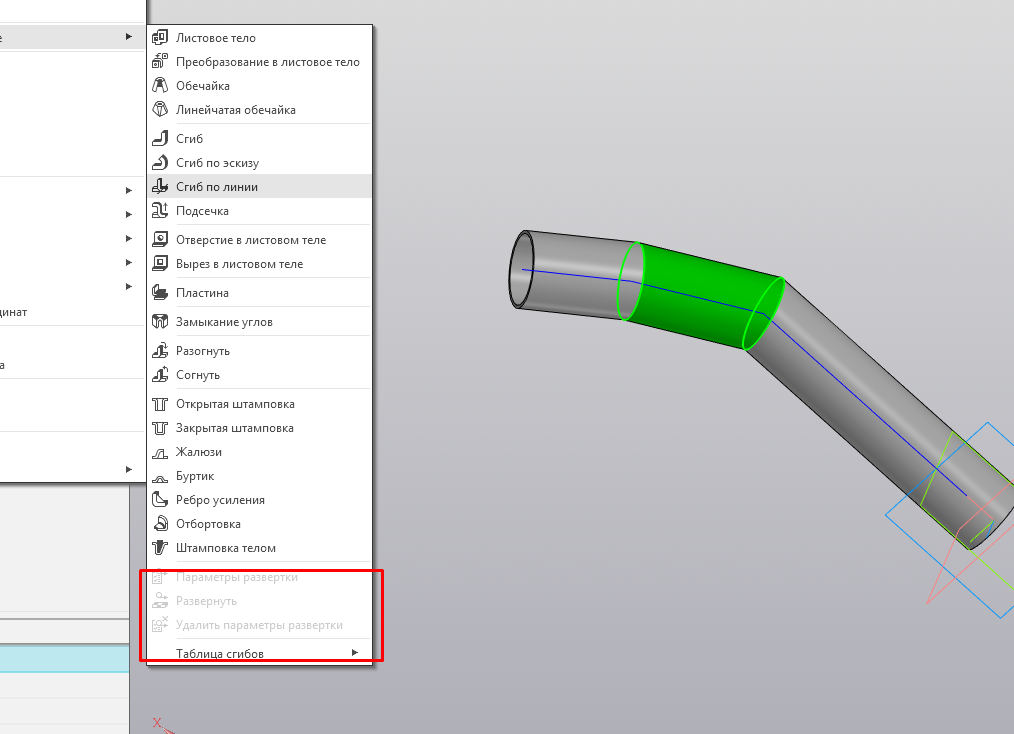Click the Разогнуть icon
Viewport: 1014px width, 734px height.
160,351
